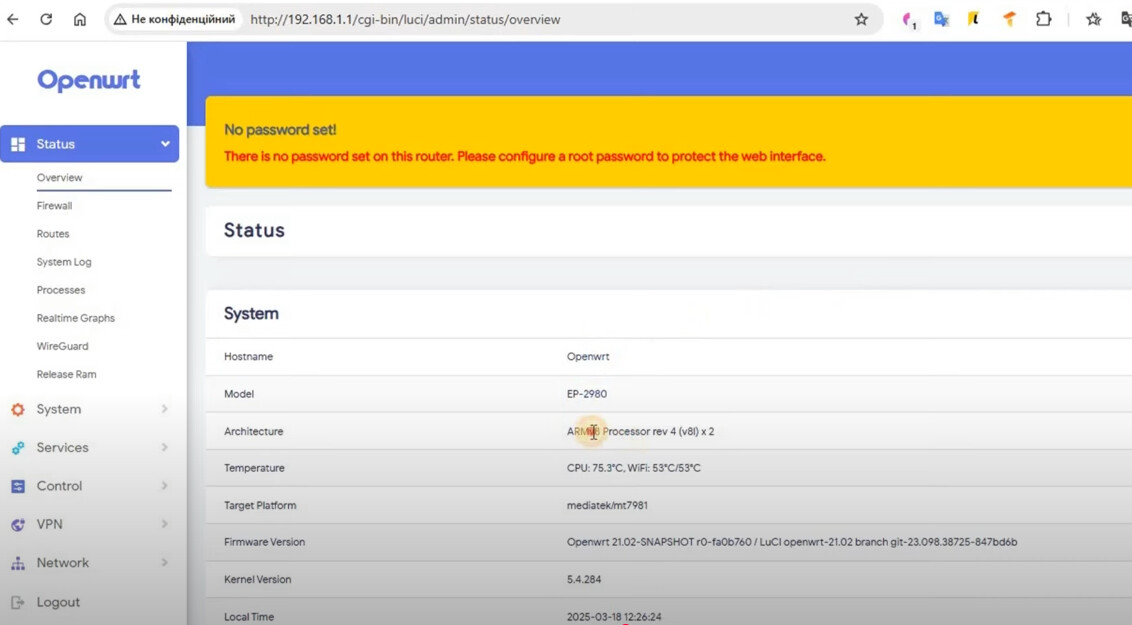Open the Routes status page
Image resolution: width=1132 pixels, height=625 pixels.
pos(53,234)
